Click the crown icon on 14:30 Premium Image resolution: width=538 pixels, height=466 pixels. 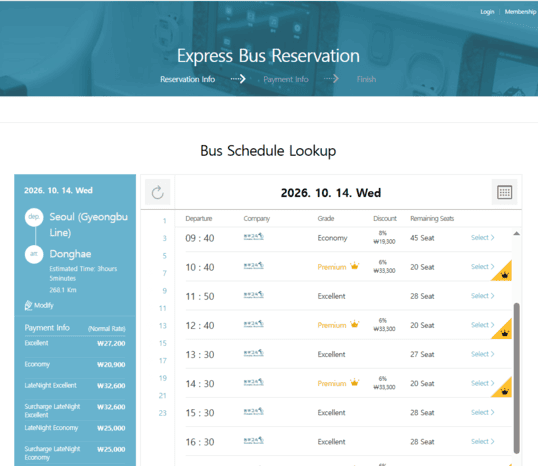coord(354,382)
